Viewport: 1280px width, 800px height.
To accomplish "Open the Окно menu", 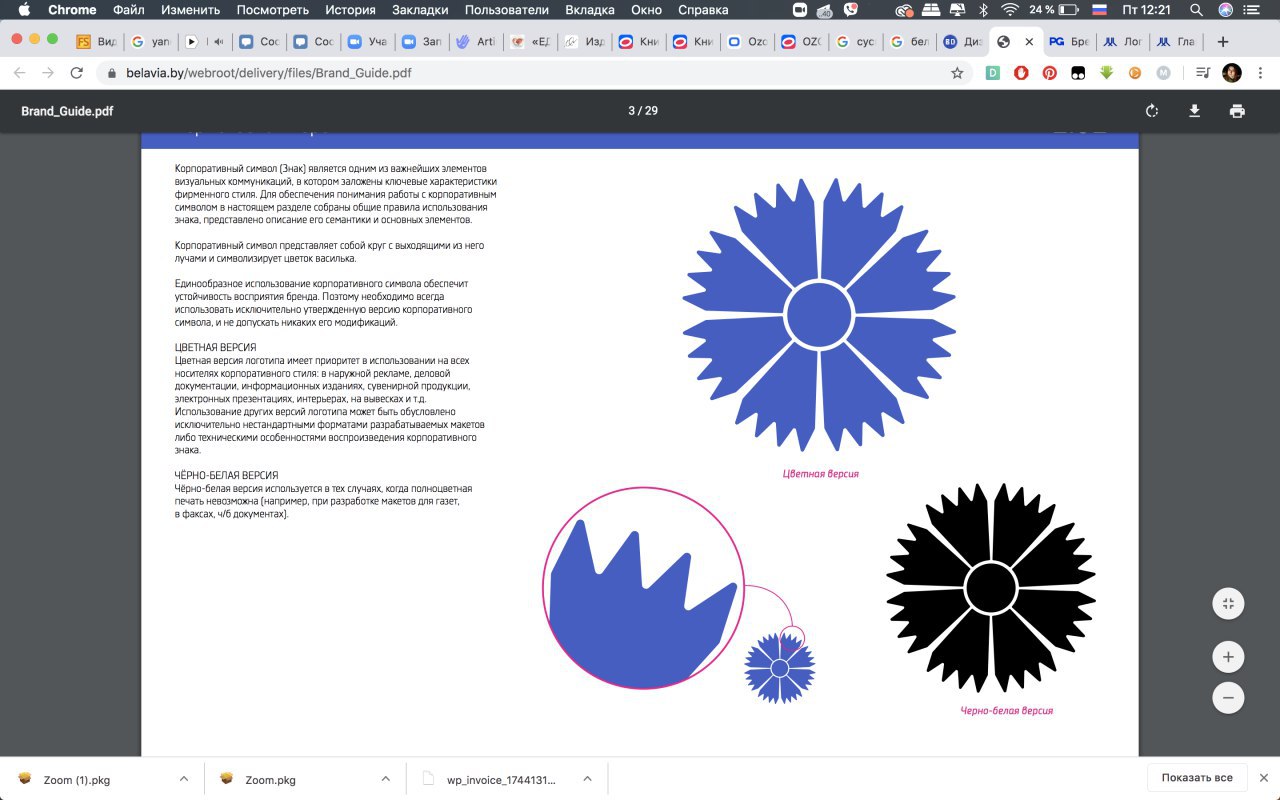I will tap(647, 10).
